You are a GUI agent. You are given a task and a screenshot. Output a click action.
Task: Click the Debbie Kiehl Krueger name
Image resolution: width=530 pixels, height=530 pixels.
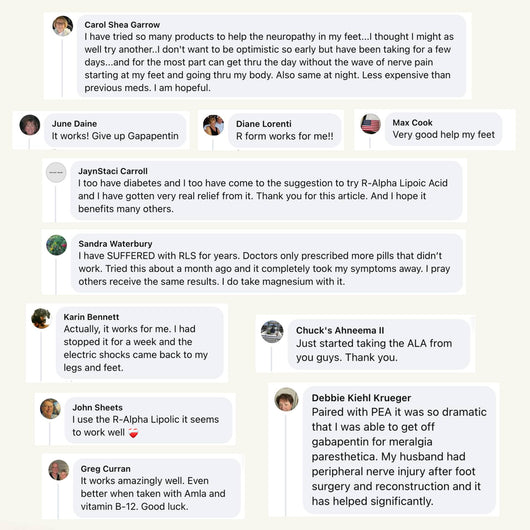click(x=361, y=398)
